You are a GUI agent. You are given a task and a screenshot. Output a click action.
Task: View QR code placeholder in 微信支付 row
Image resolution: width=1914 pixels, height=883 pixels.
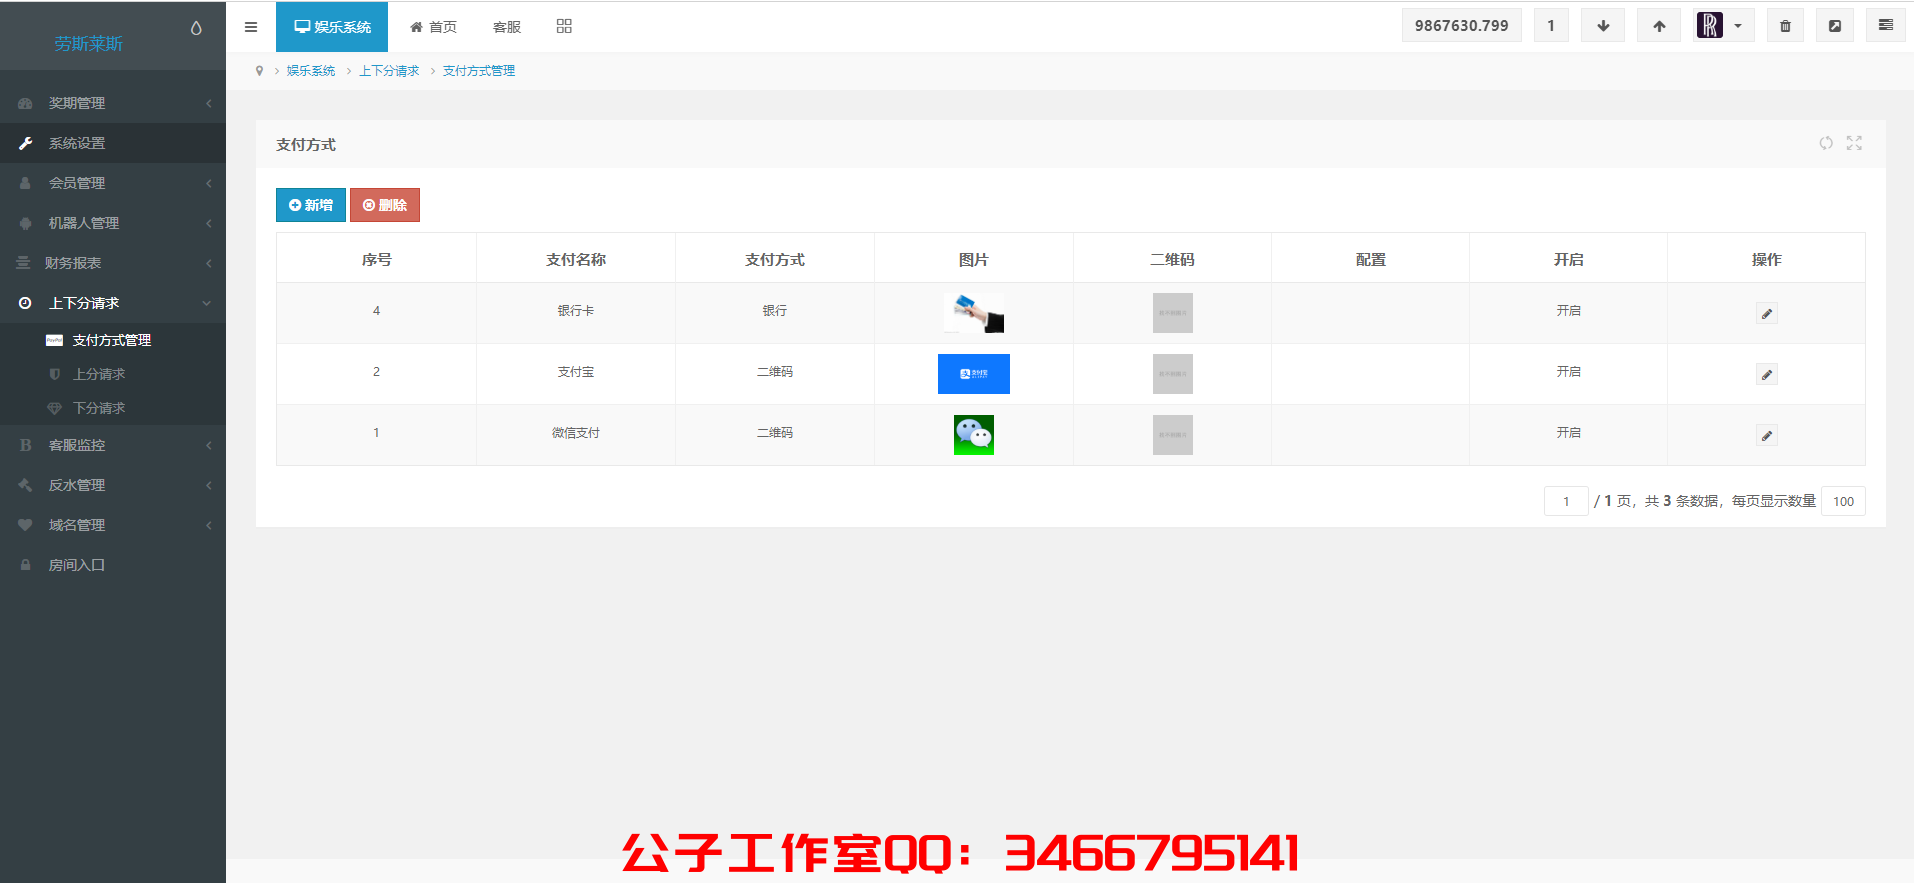tap(1173, 435)
